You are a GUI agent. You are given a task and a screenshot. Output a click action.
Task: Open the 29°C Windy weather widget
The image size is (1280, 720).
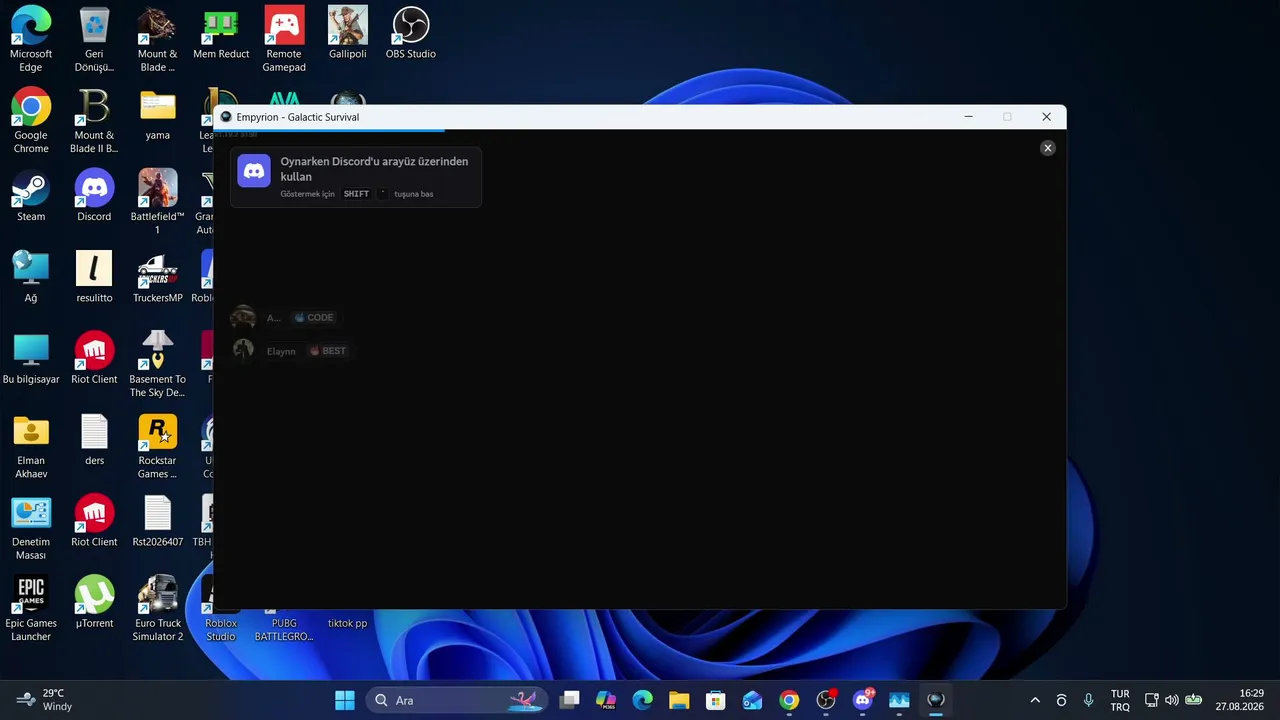tap(46, 700)
